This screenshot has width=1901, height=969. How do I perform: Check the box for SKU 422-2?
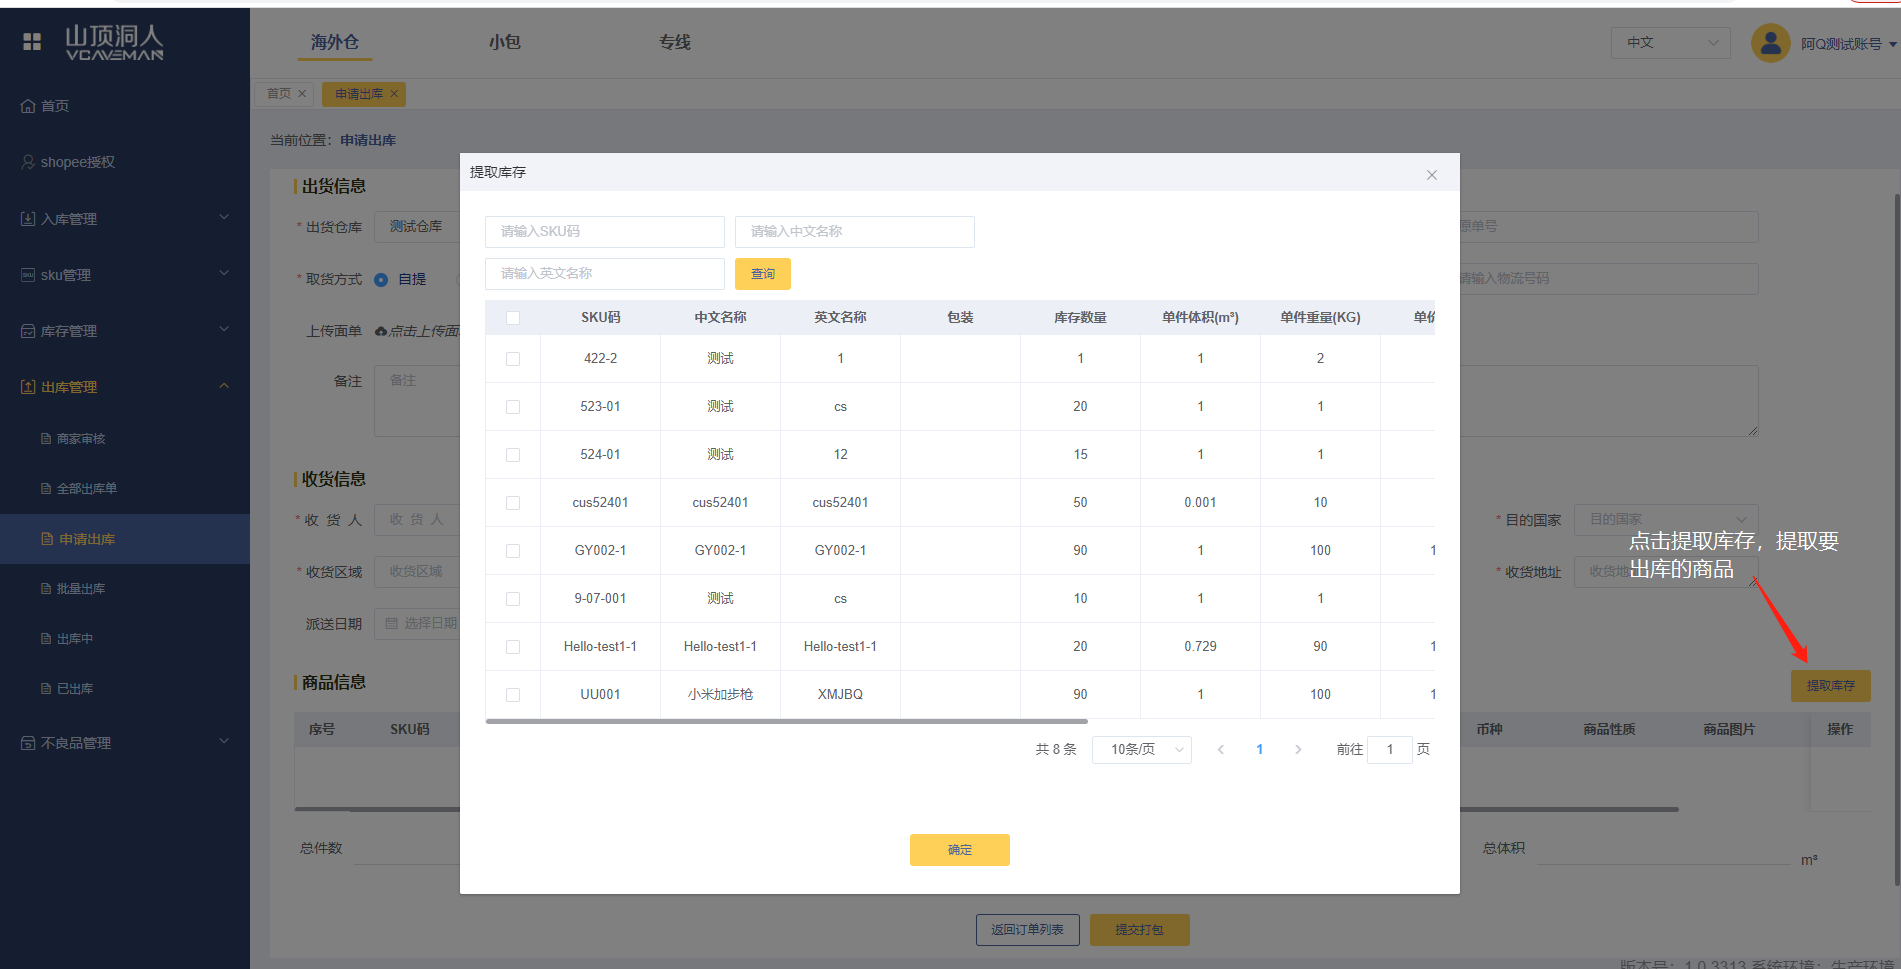[513, 359]
